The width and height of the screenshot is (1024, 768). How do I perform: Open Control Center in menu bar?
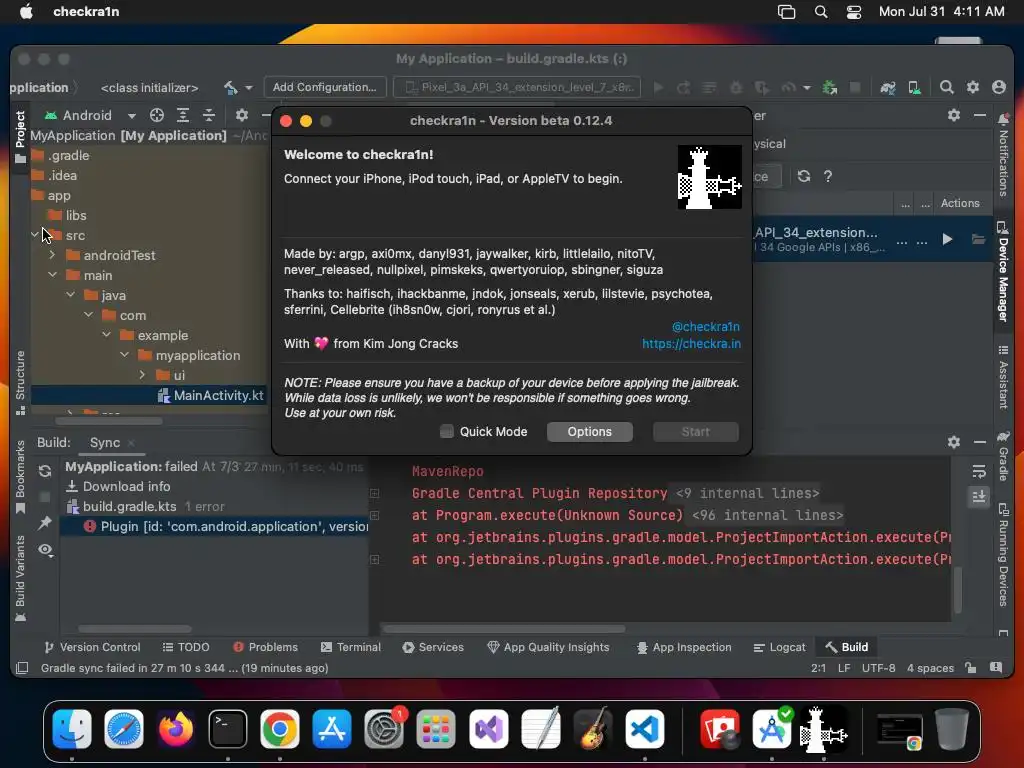[854, 12]
